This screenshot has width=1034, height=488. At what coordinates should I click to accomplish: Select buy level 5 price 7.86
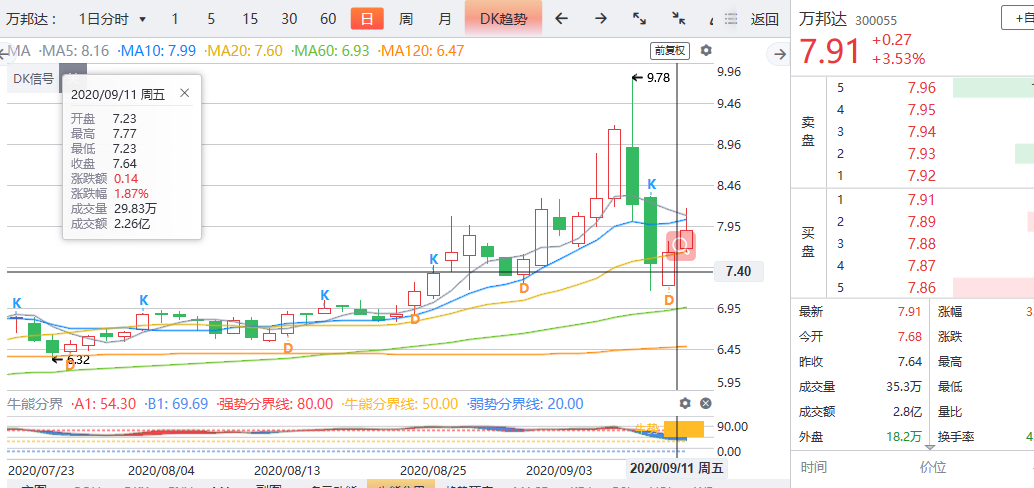921,288
